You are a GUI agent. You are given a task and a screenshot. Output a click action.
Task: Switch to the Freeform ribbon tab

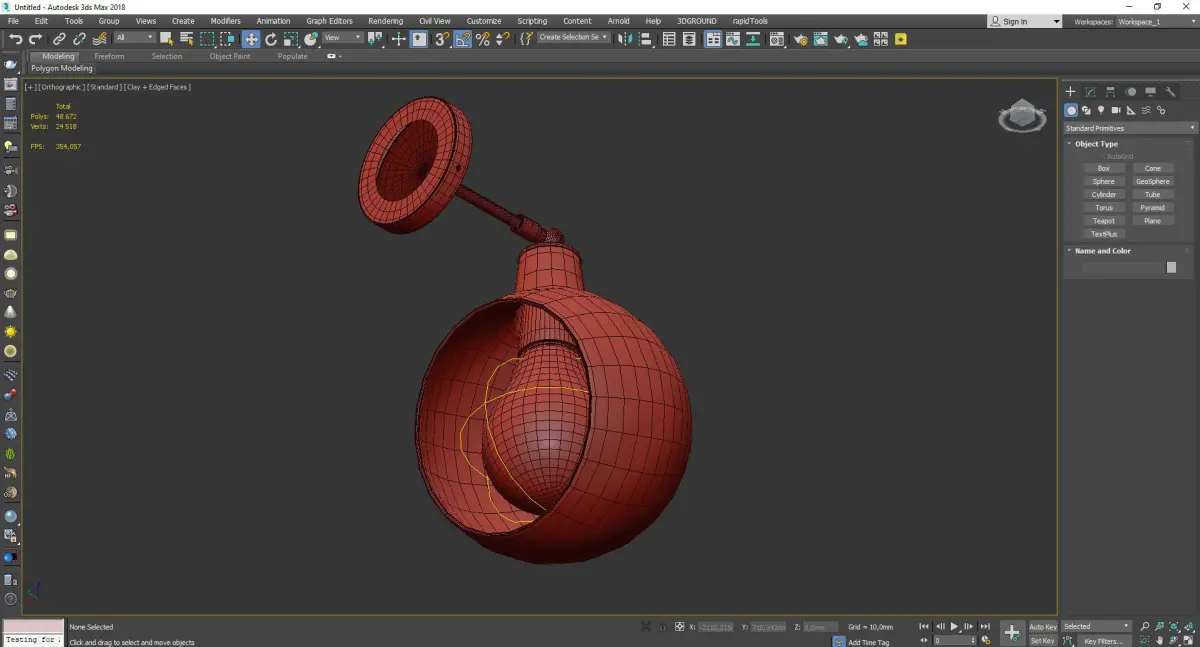click(x=109, y=56)
